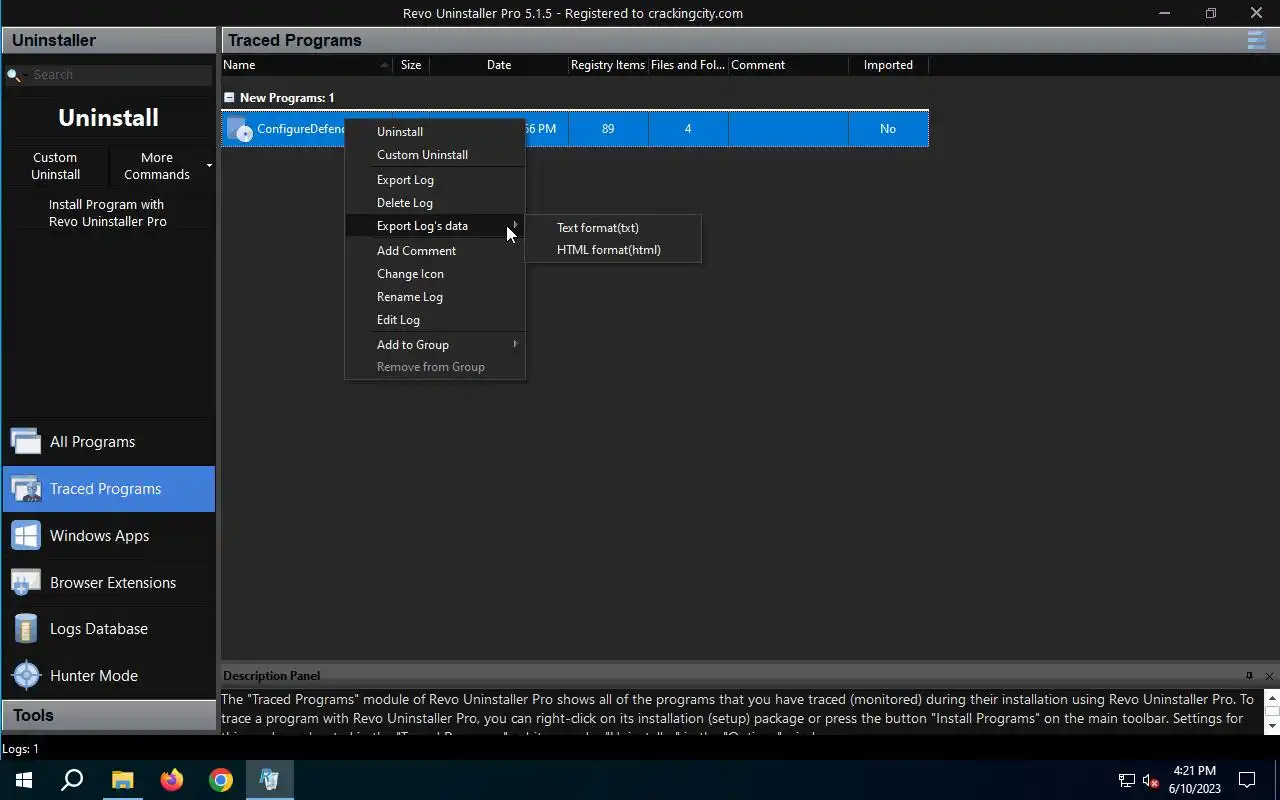Click the large Uninstall button

coord(108,117)
